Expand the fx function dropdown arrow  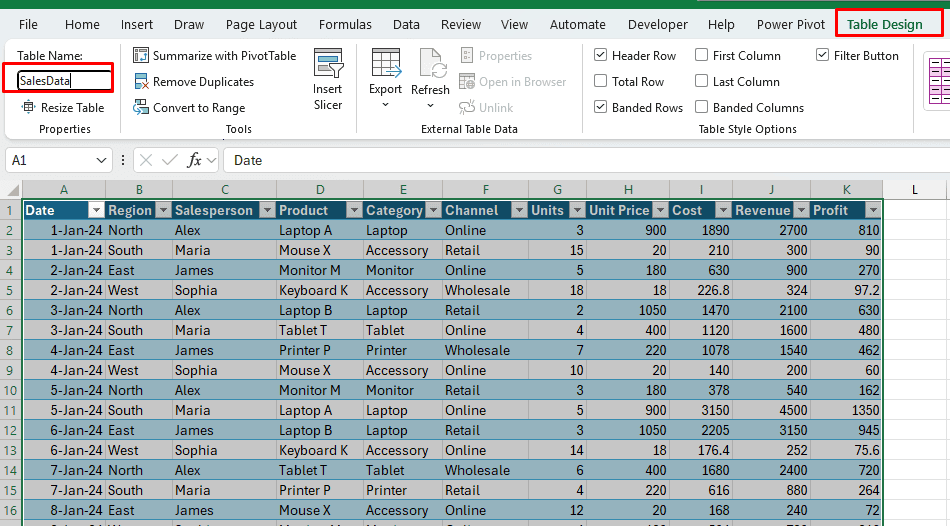pos(211,161)
